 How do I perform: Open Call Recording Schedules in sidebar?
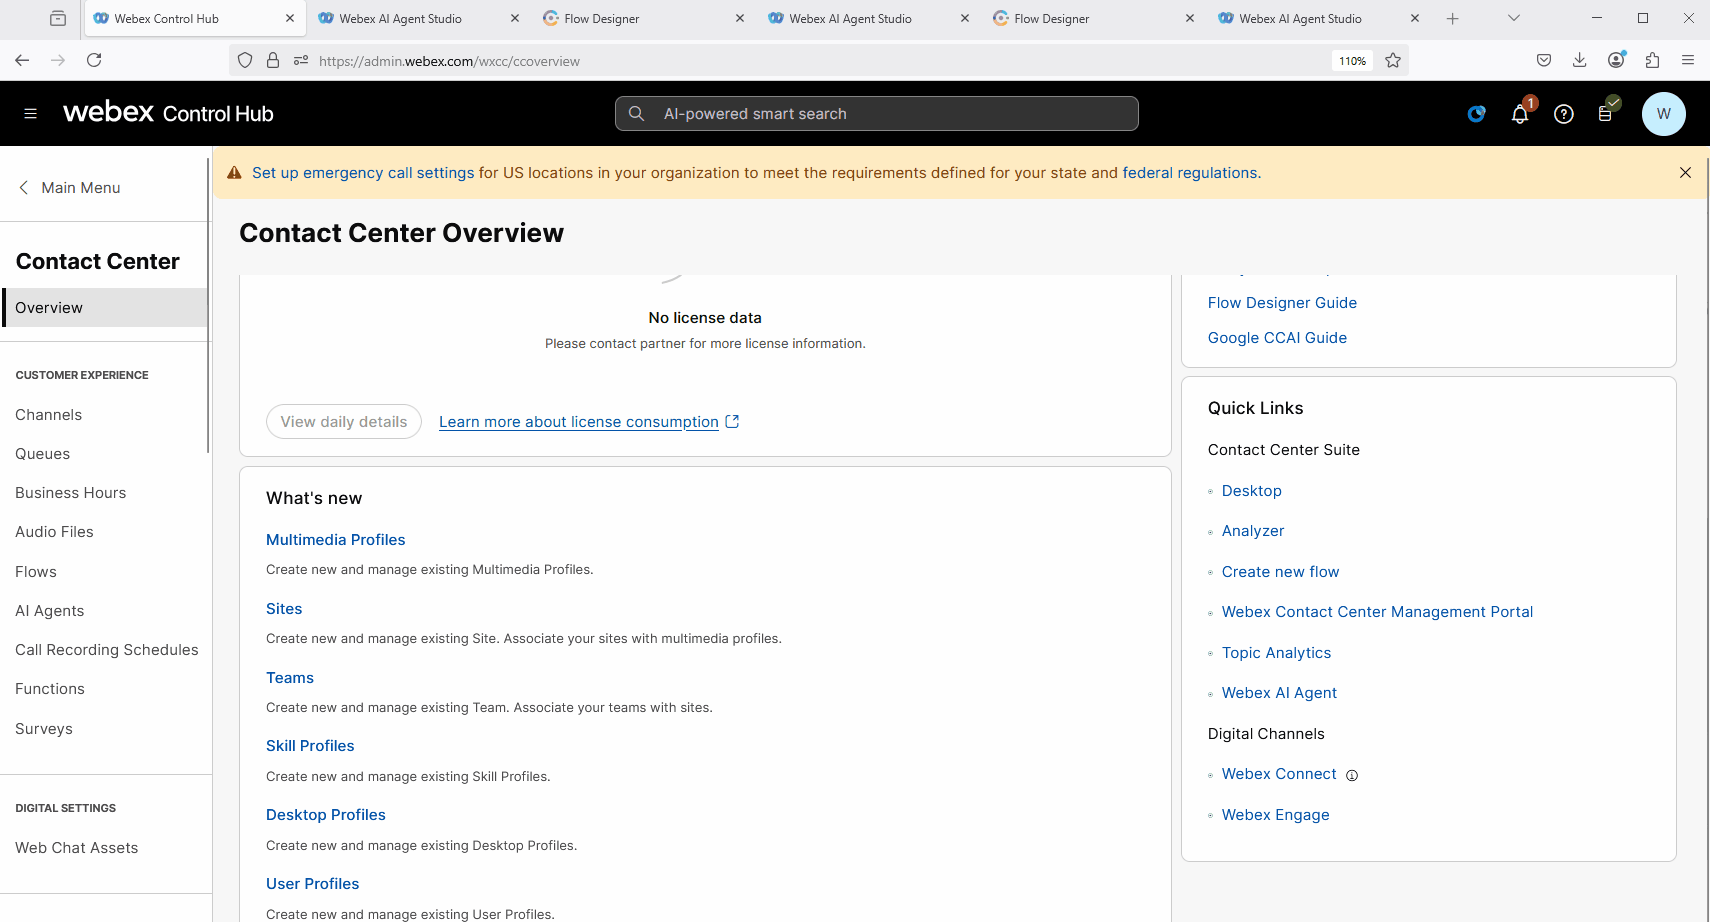point(107,650)
